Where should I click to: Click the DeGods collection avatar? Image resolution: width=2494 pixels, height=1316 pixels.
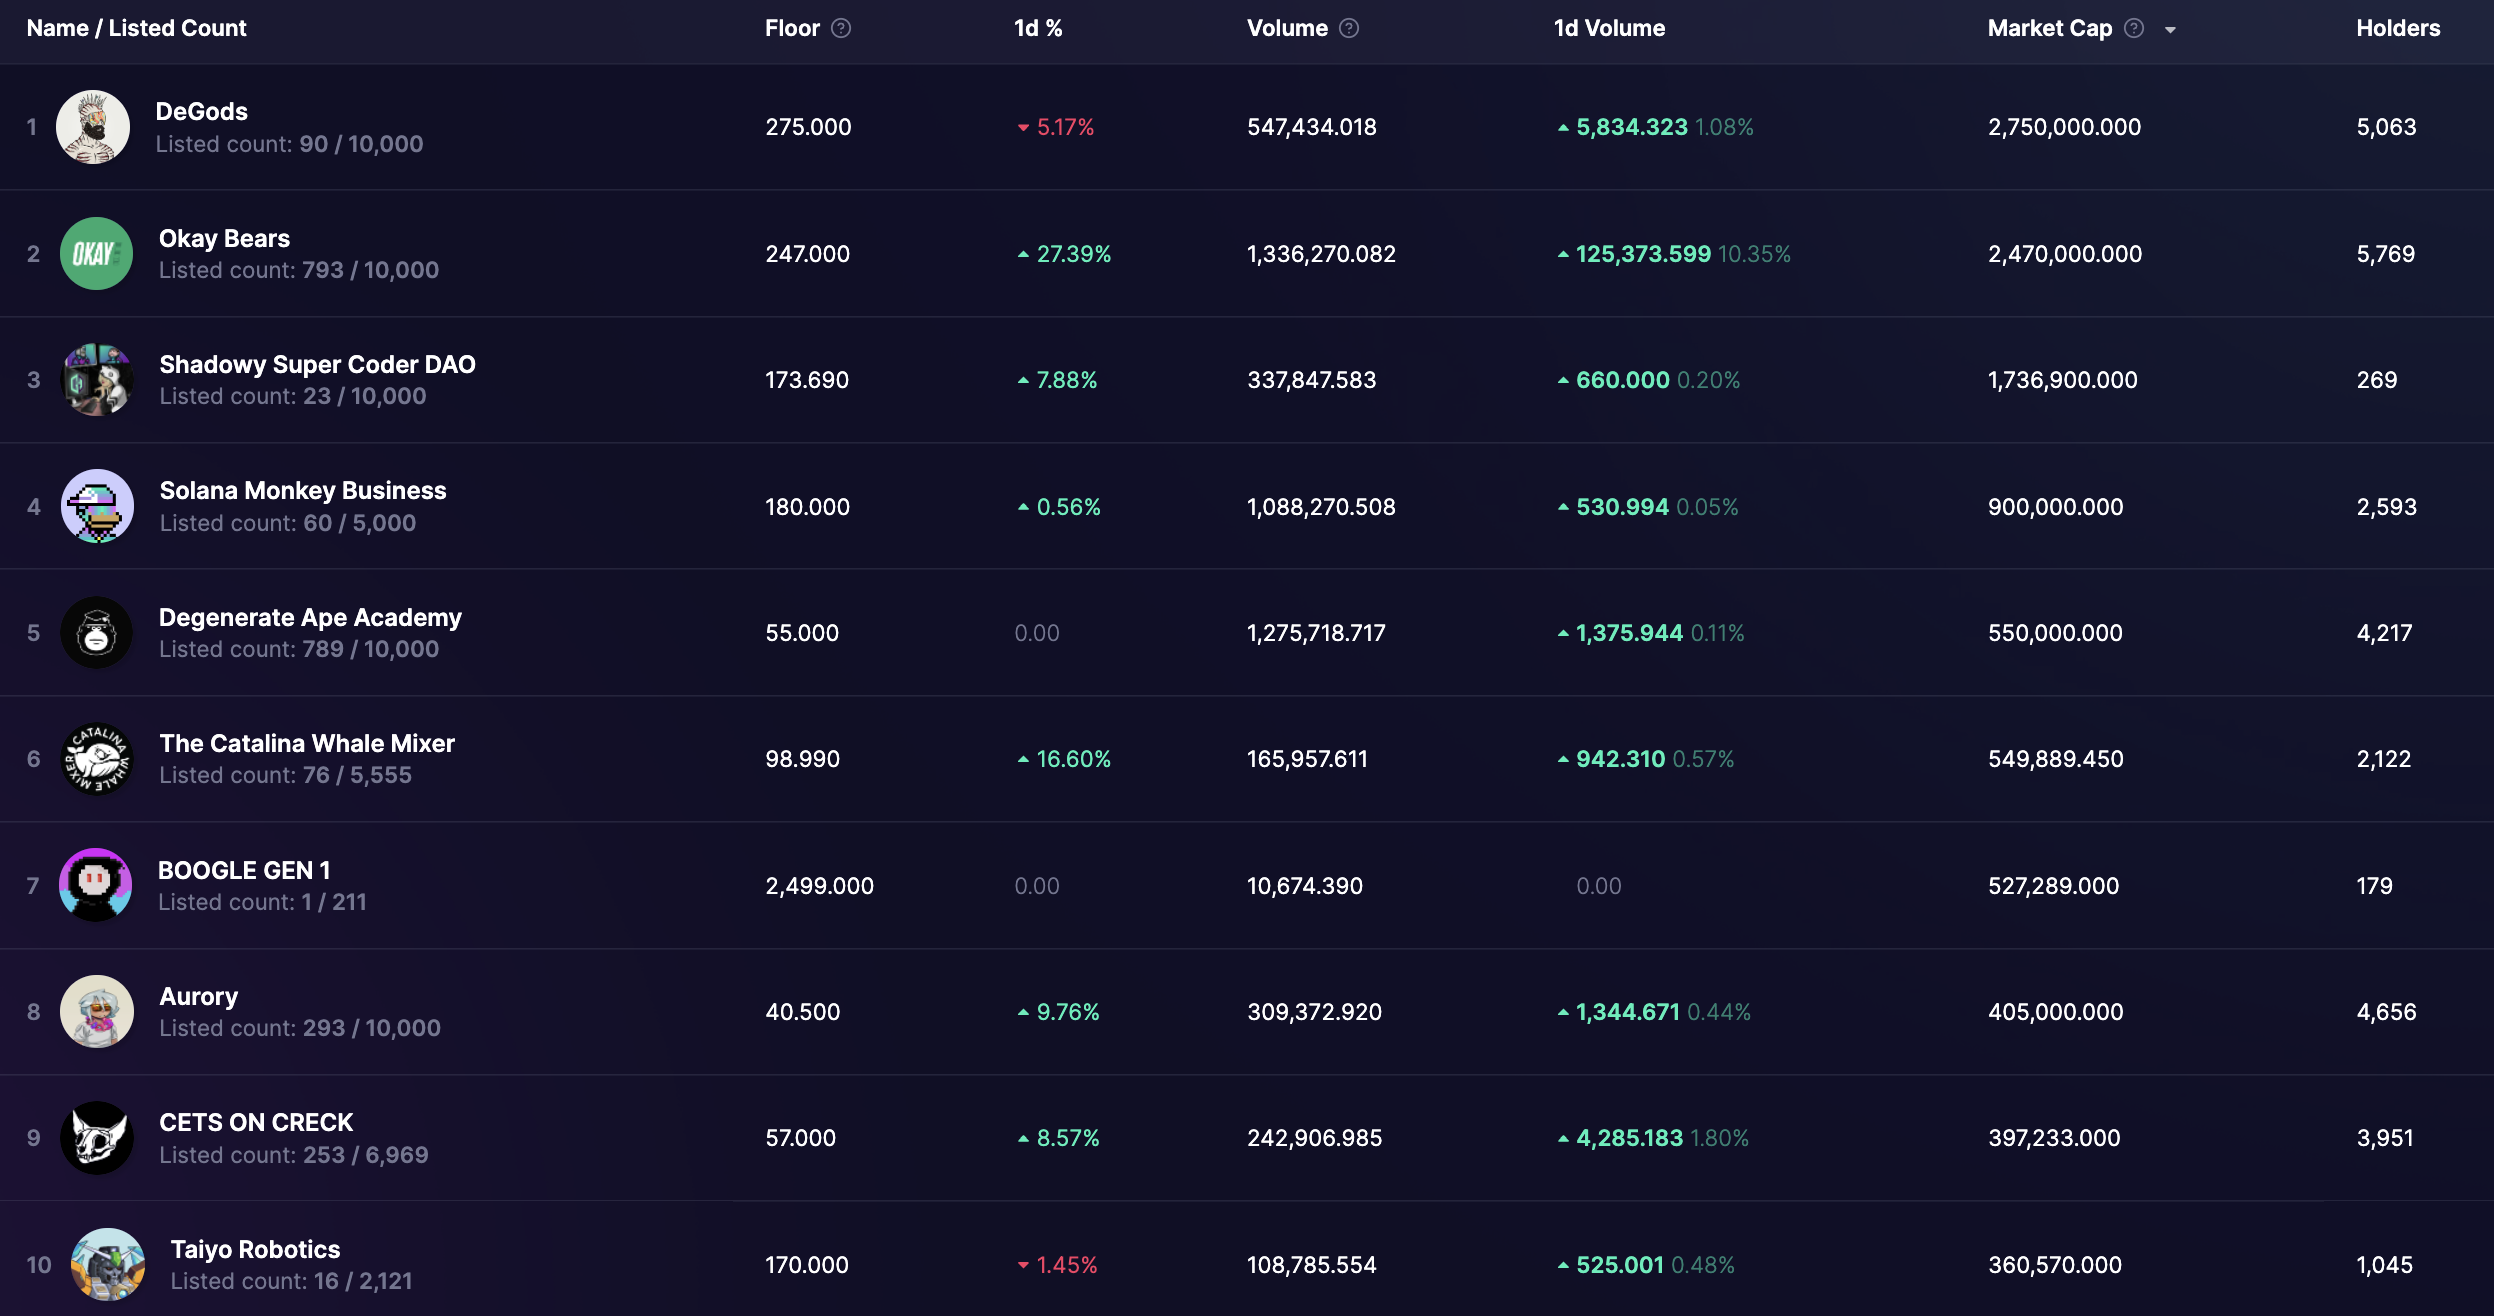coord(93,127)
